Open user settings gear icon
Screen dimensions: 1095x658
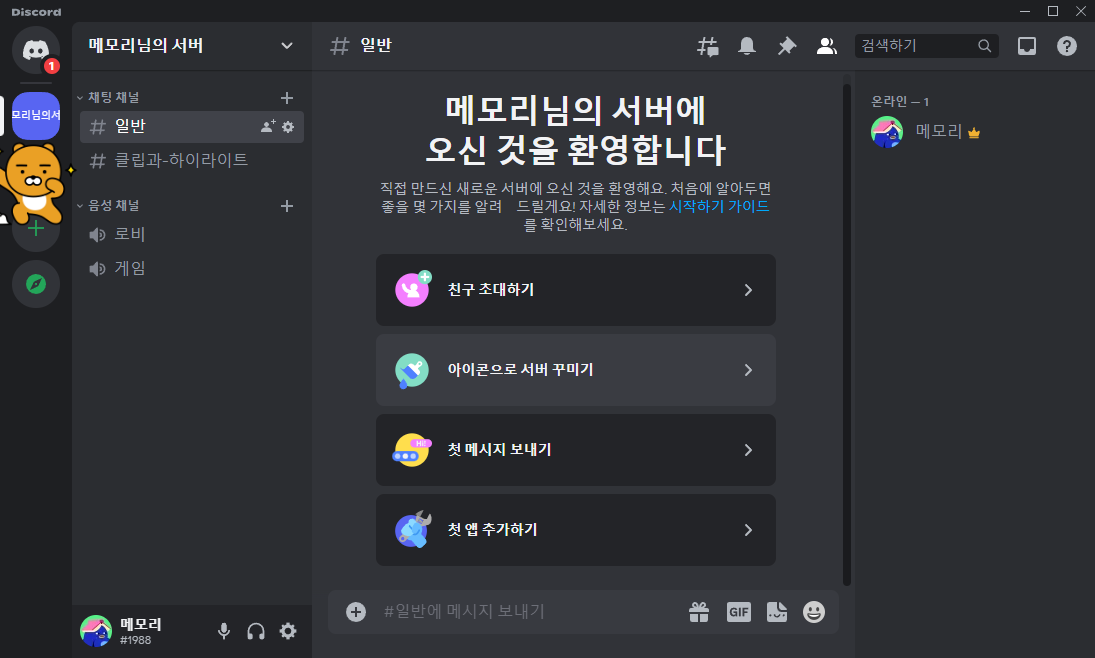click(288, 631)
